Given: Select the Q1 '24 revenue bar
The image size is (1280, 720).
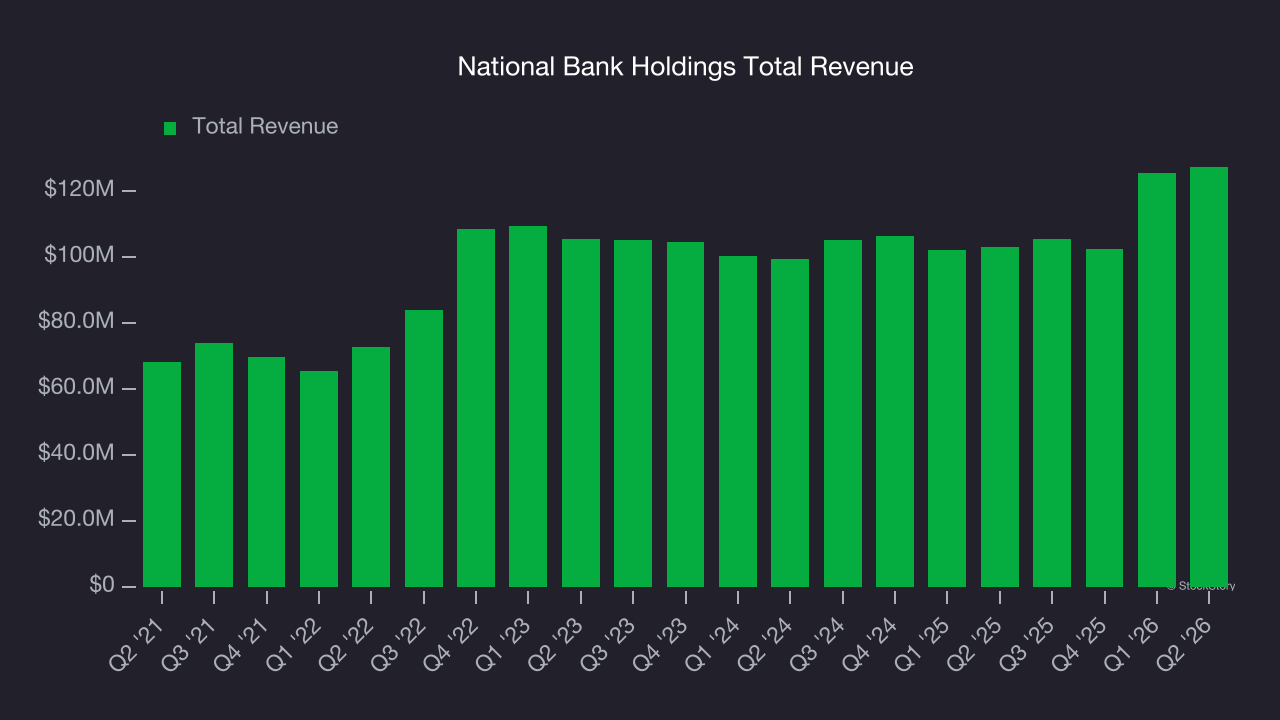Looking at the screenshot, I should (x=738, y=421).
